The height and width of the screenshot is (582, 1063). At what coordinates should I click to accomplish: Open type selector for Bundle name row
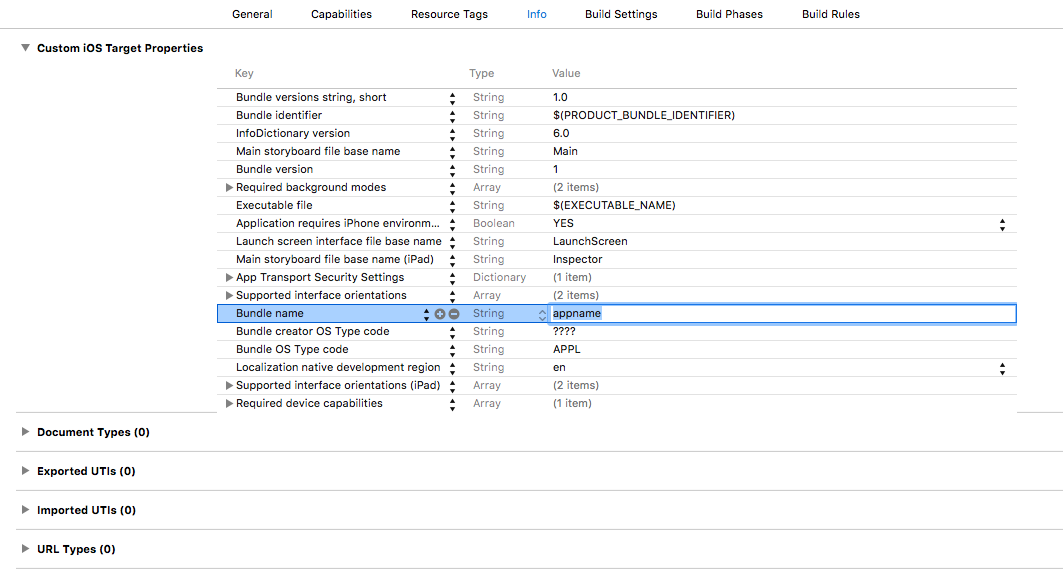pyautogui.click(x=543, y=314)
